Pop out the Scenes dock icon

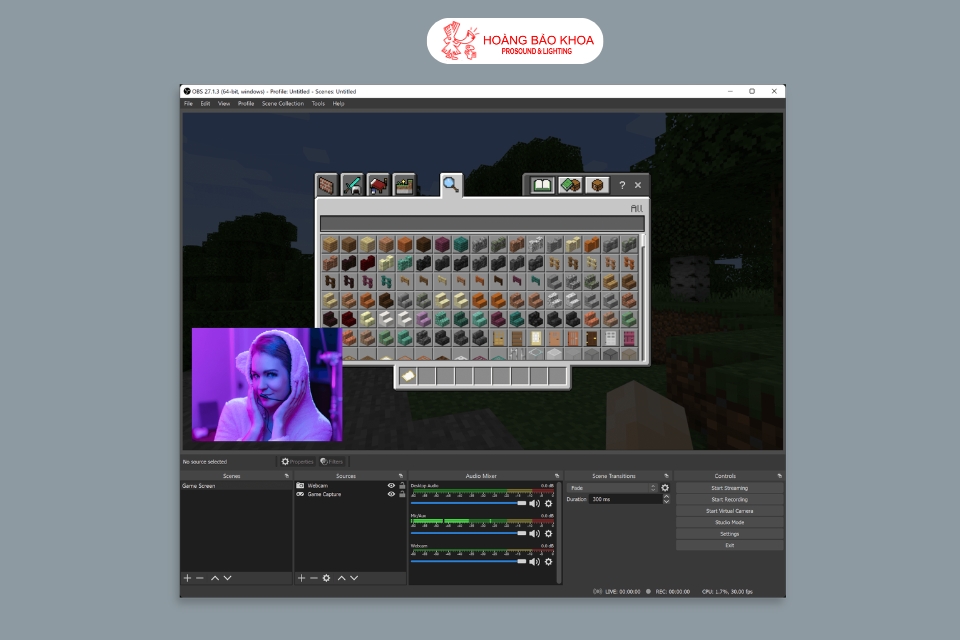[x=287, y=476]
